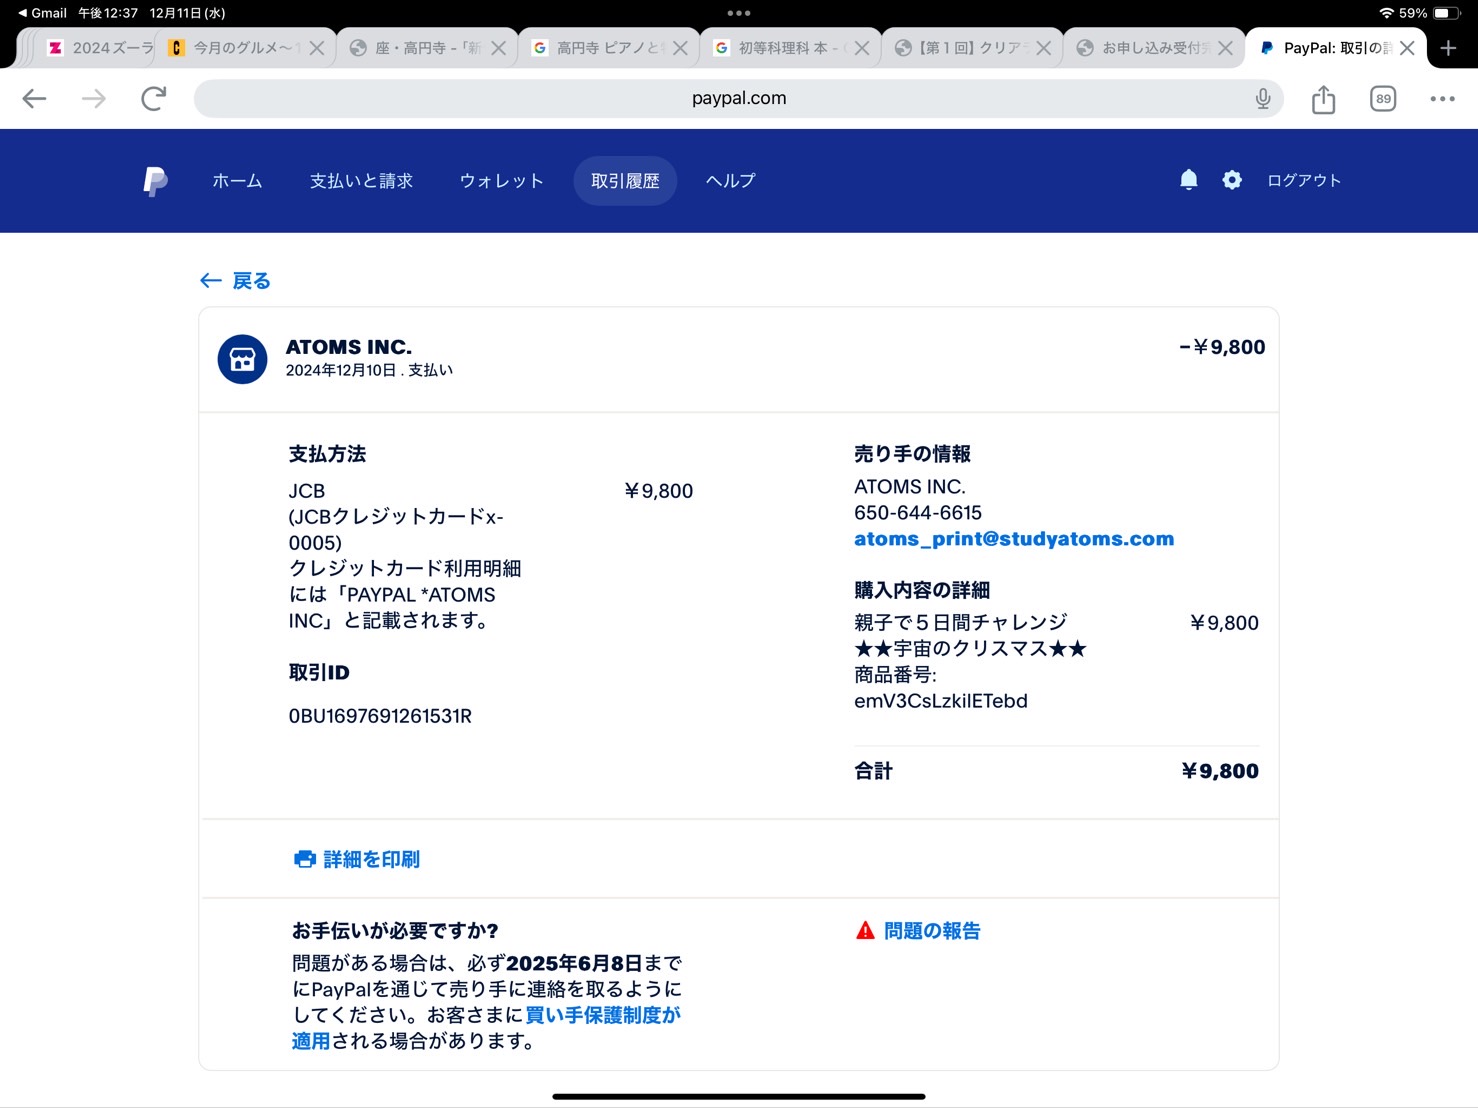Open the PayPal settings gear icon

1232,180
